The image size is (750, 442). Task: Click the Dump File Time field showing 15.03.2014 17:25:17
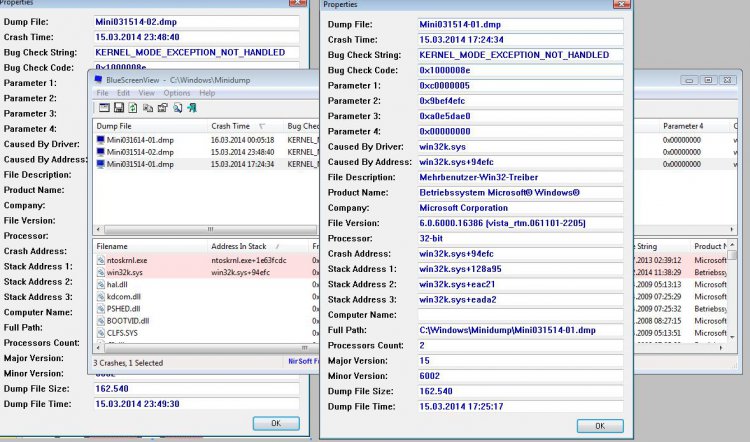(520, 407)
